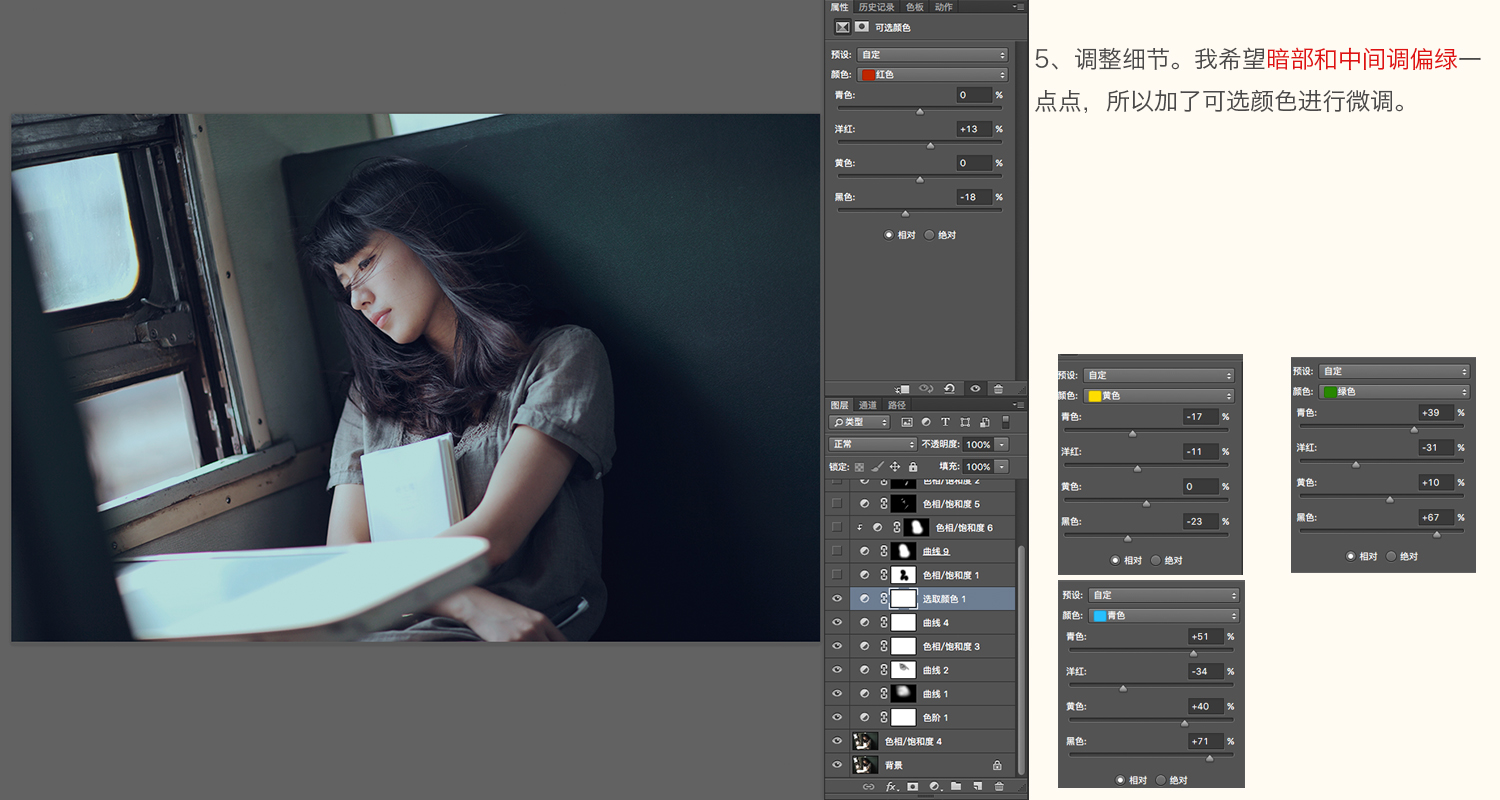Click the 选取颜色 1 layer mask thumbnail
The height and width of the screenshot is (800, 1500).
click(903, 599)
